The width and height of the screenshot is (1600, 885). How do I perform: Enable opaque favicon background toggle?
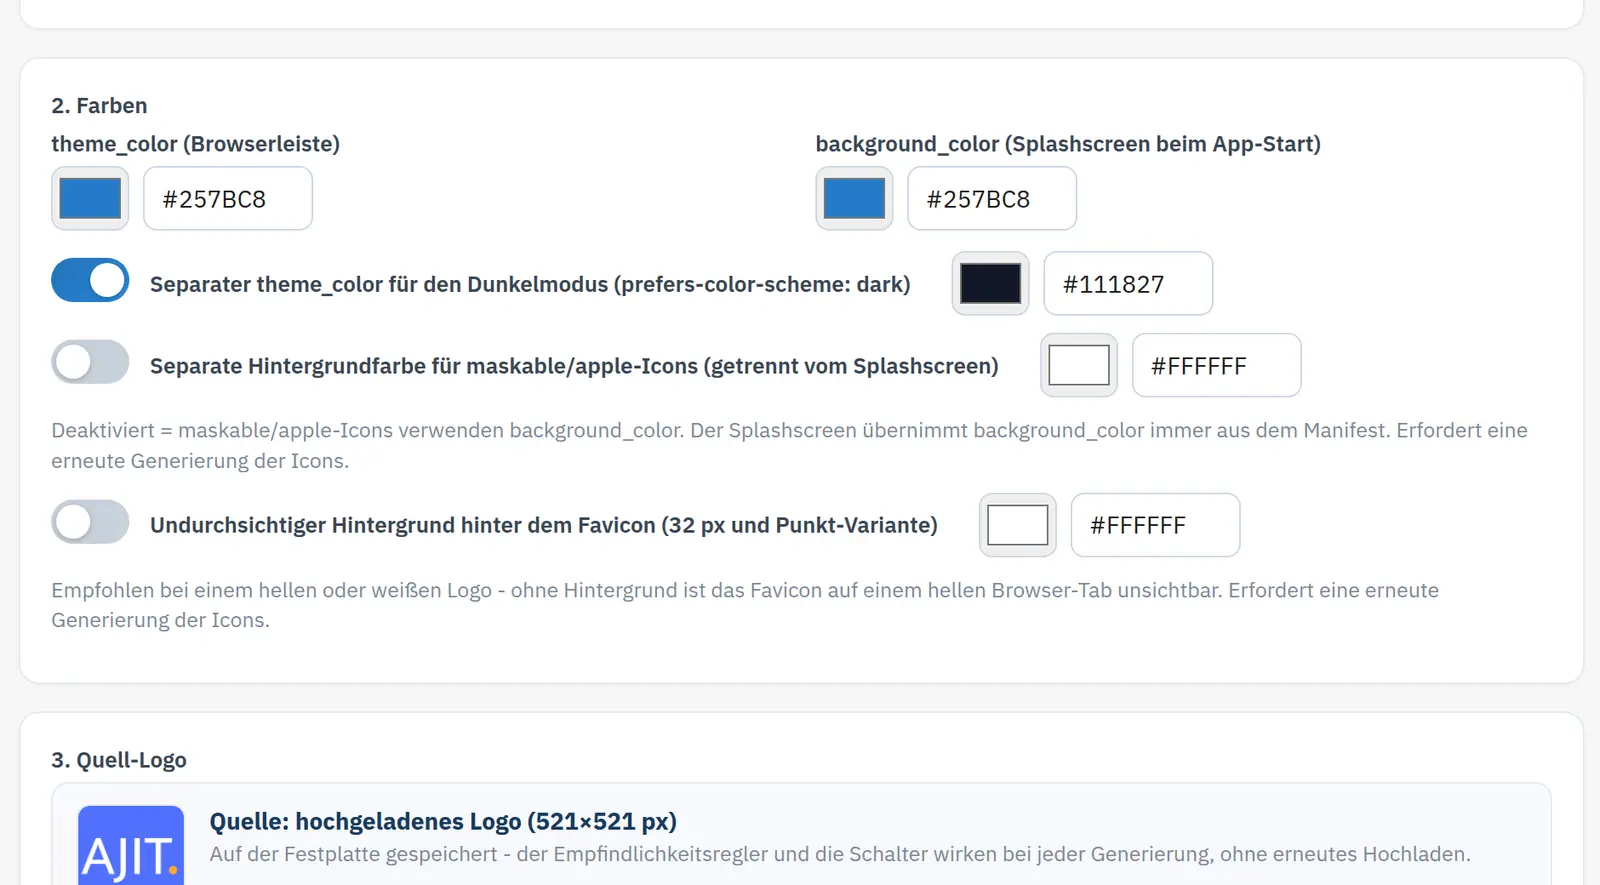pos(90,522)
